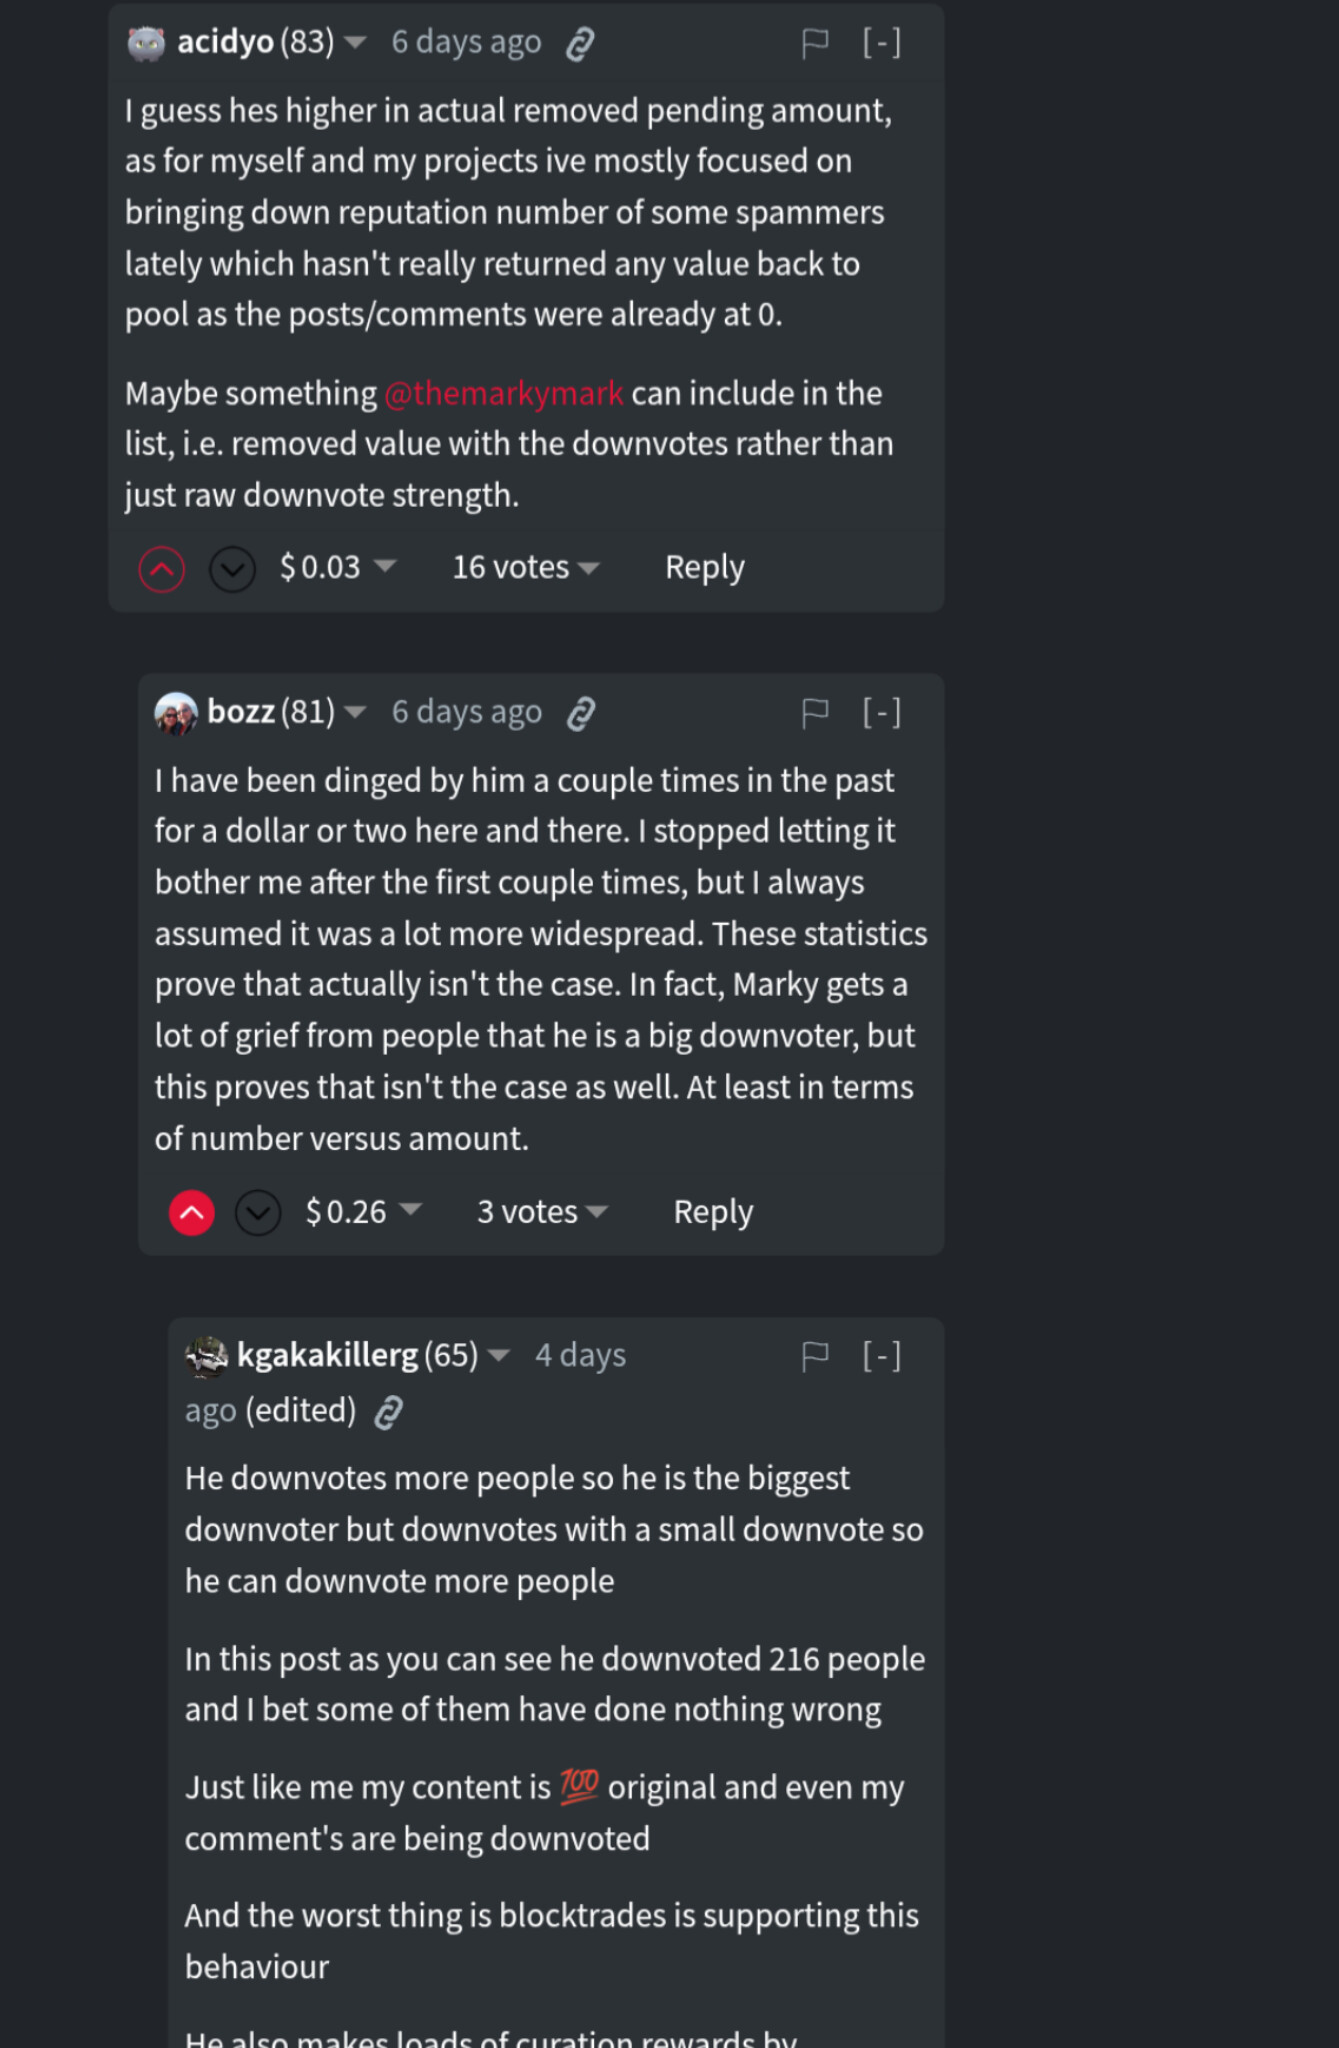Downvote acidyo's comment
Screen dimensions: 1339x2048
pos(232,569)
